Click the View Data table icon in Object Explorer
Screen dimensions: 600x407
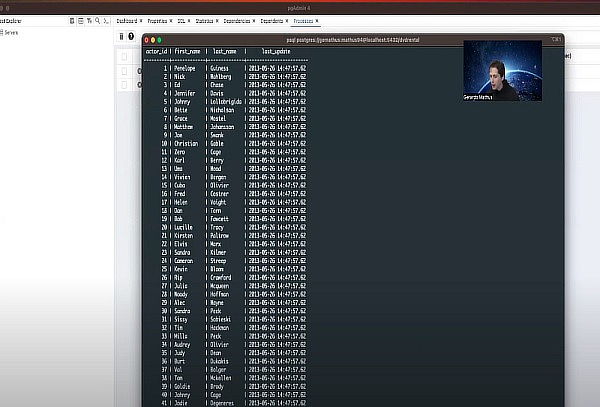(81, 21)
